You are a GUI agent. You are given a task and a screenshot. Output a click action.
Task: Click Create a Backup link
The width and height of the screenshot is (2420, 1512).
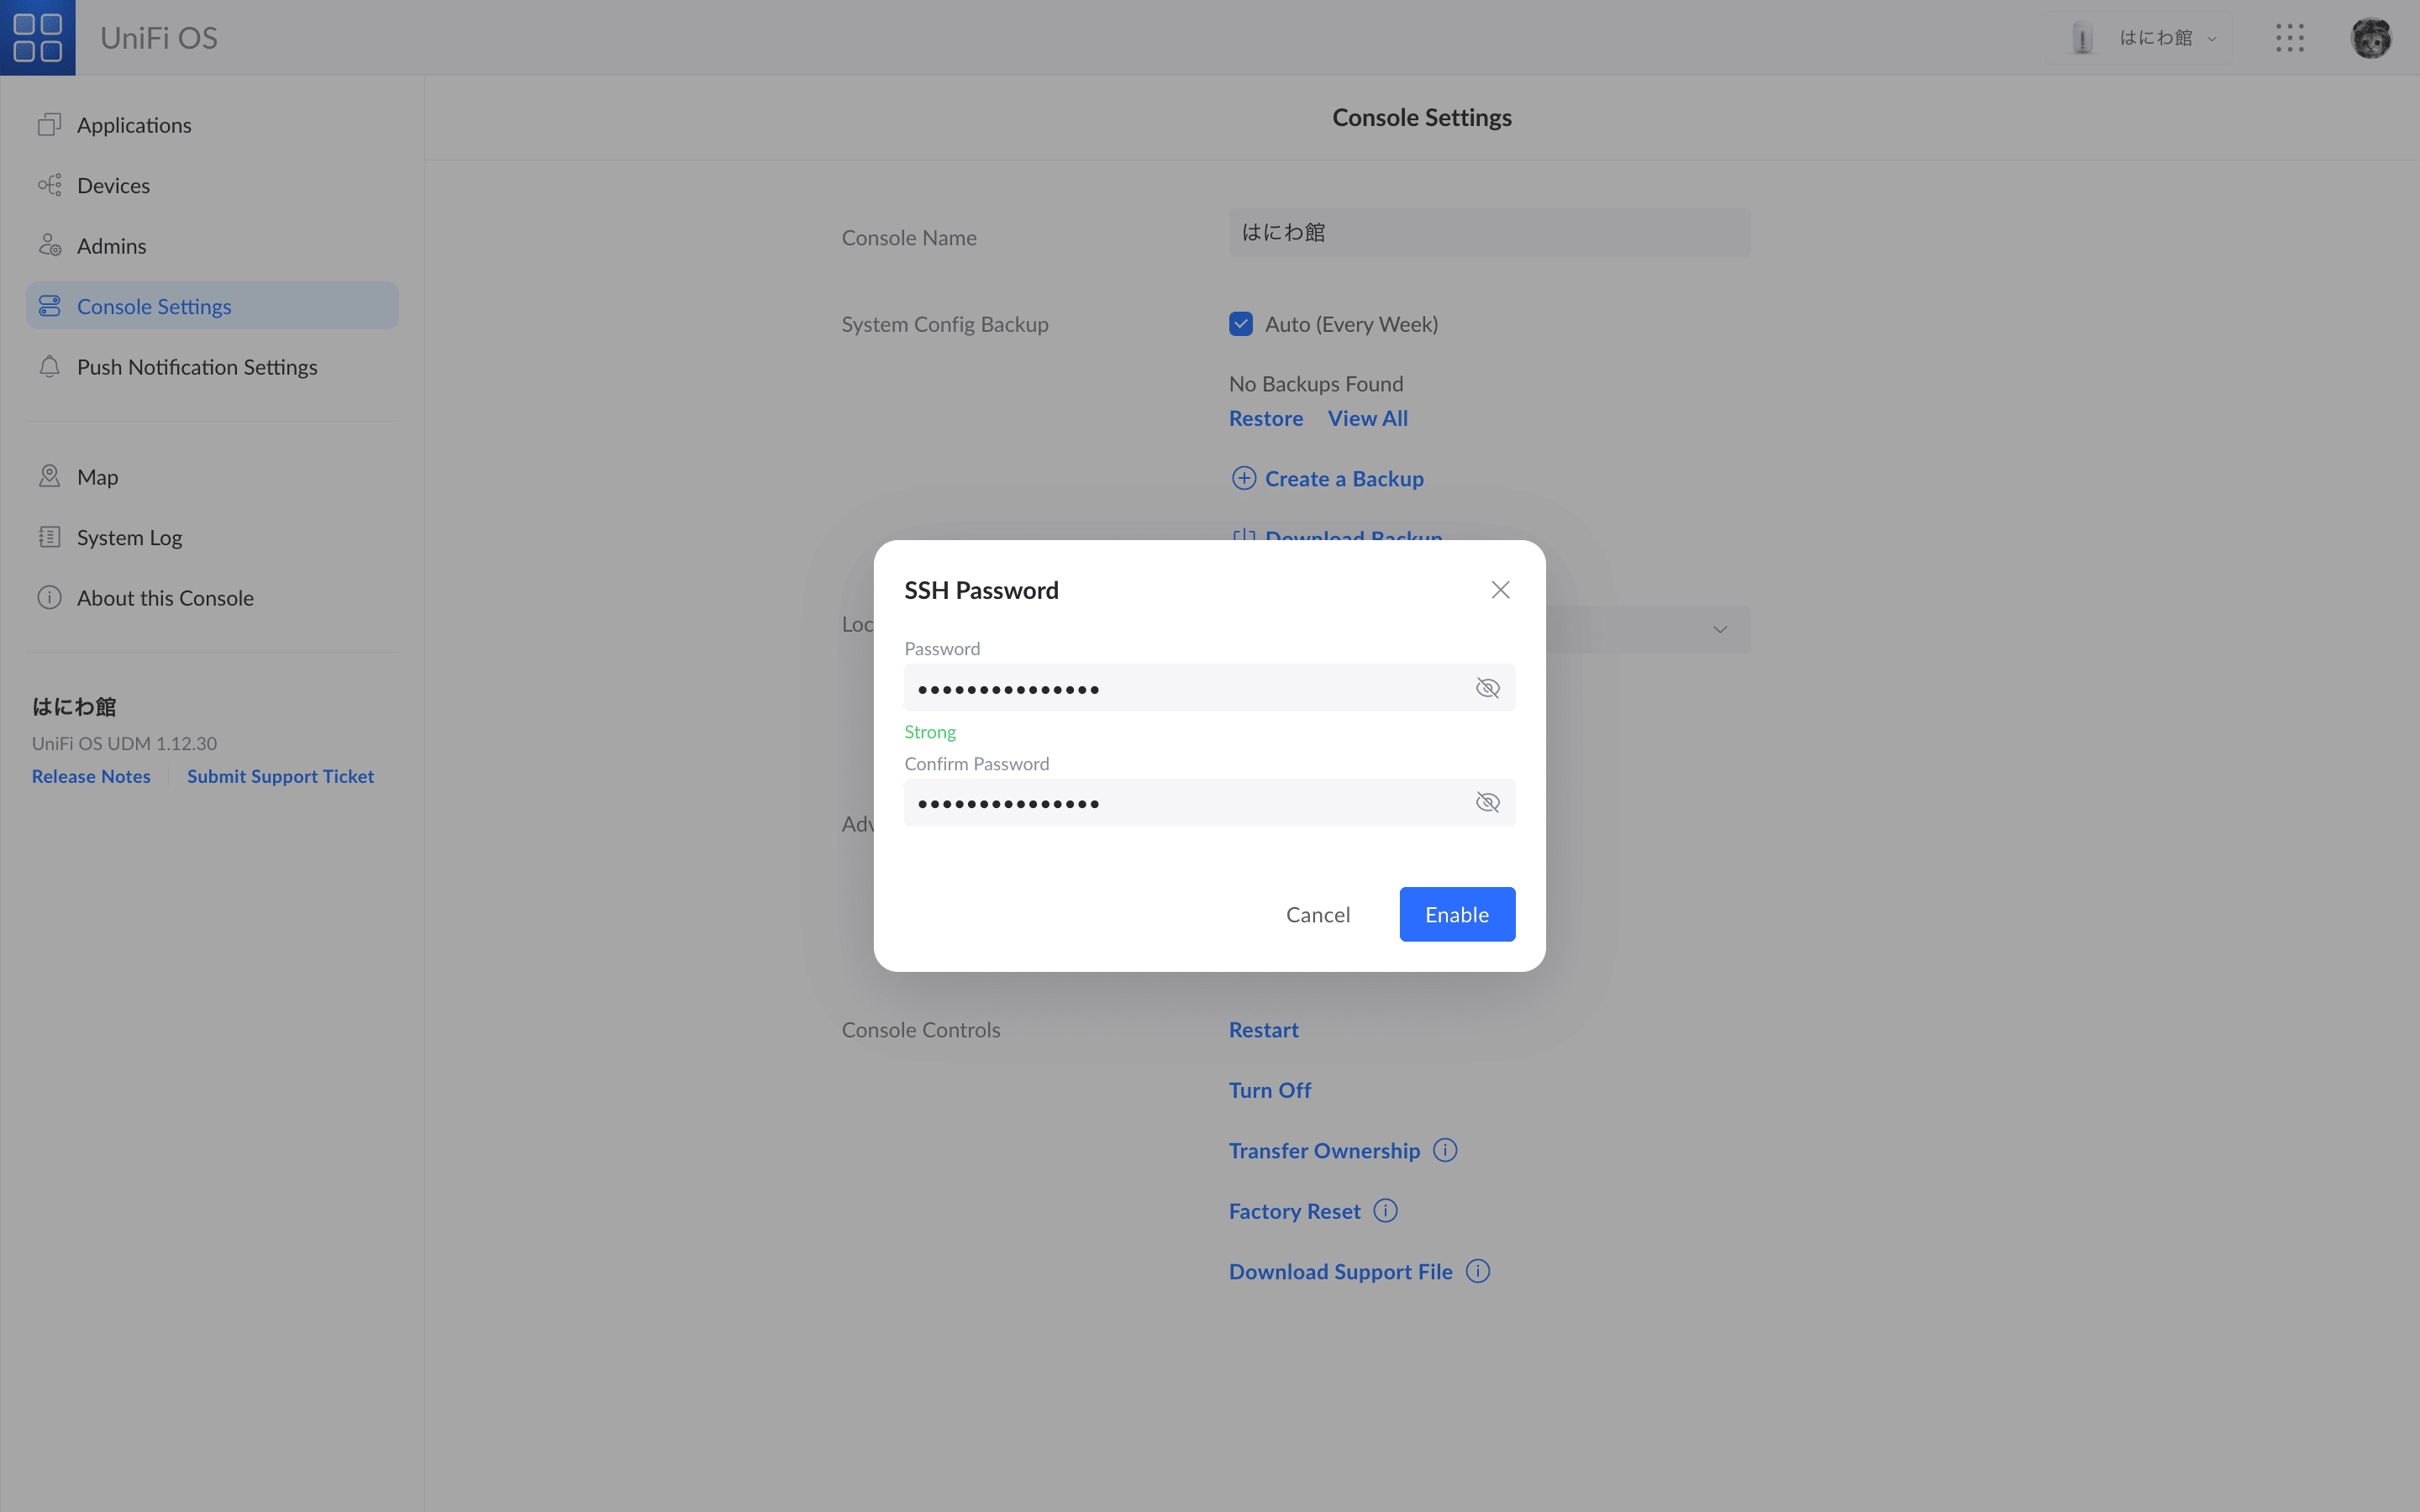[x=1344, y=479]
